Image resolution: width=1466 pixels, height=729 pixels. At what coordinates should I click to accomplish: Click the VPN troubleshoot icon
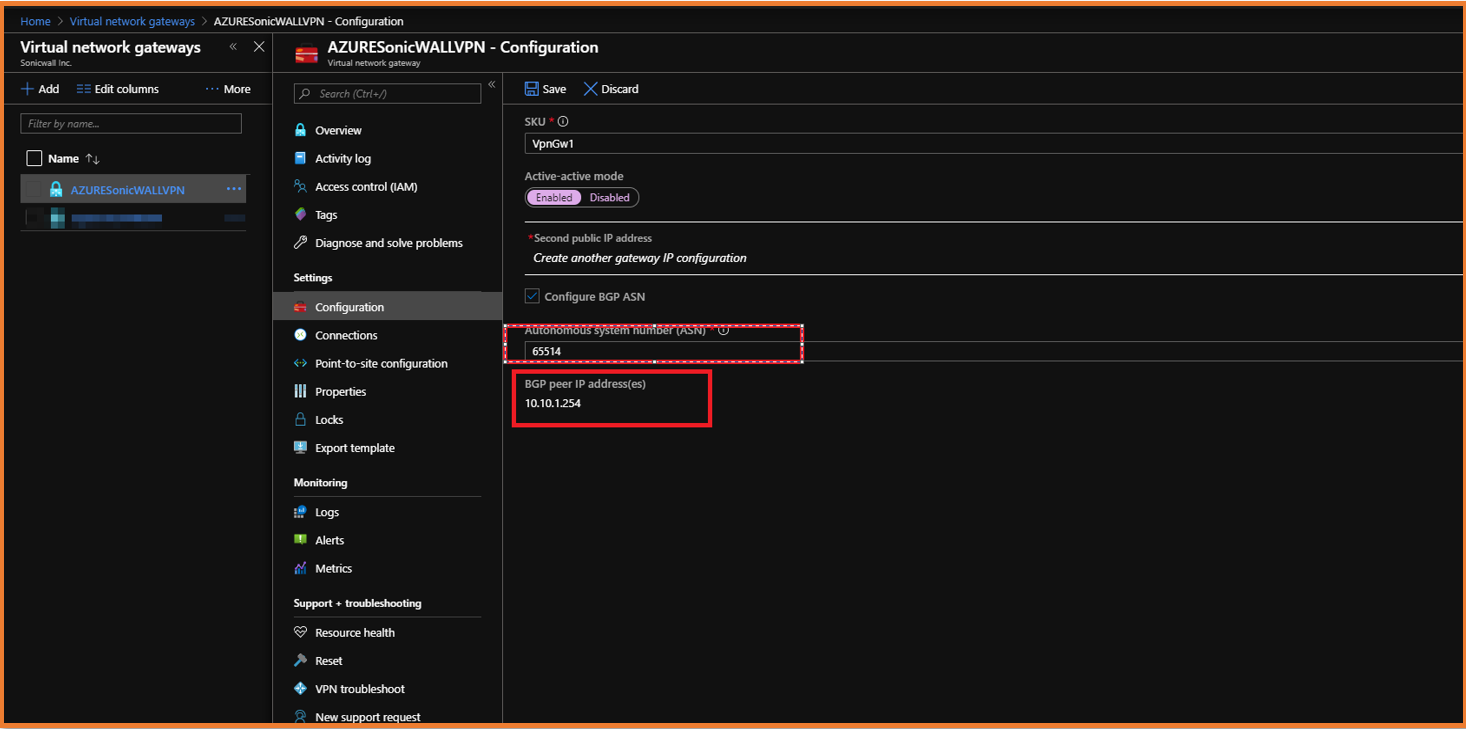300,688
